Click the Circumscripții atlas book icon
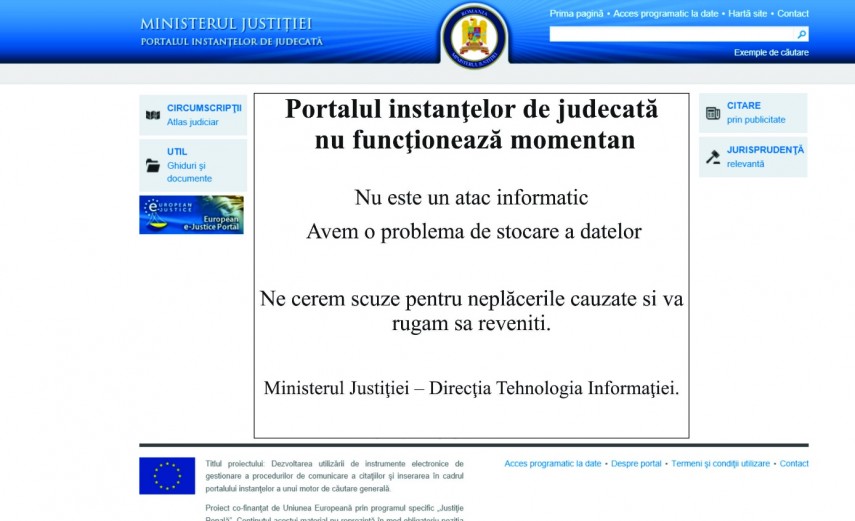 tap(153, 115)
